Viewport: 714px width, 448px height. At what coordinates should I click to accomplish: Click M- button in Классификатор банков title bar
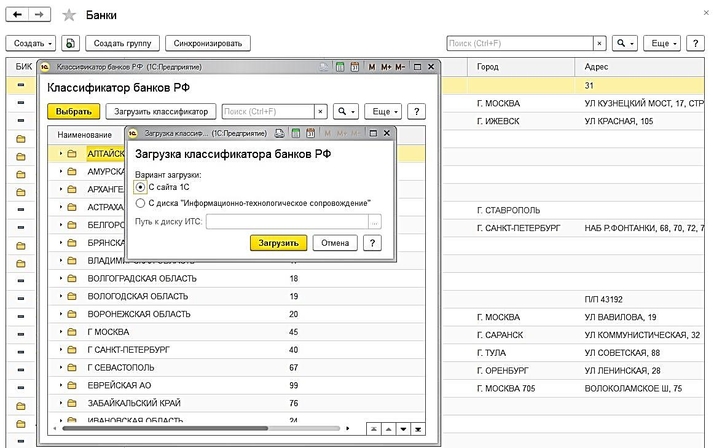400,67
